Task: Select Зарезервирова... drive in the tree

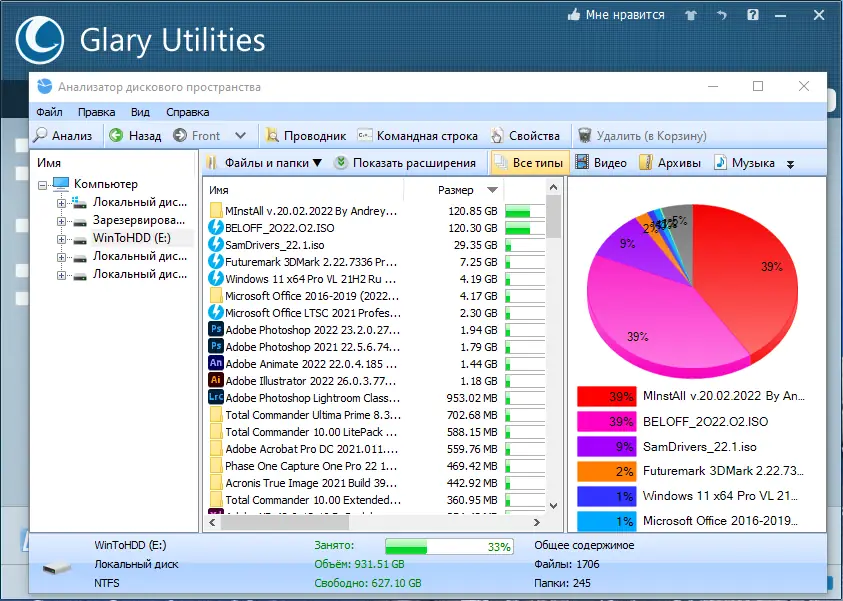Action: (139, 220)
